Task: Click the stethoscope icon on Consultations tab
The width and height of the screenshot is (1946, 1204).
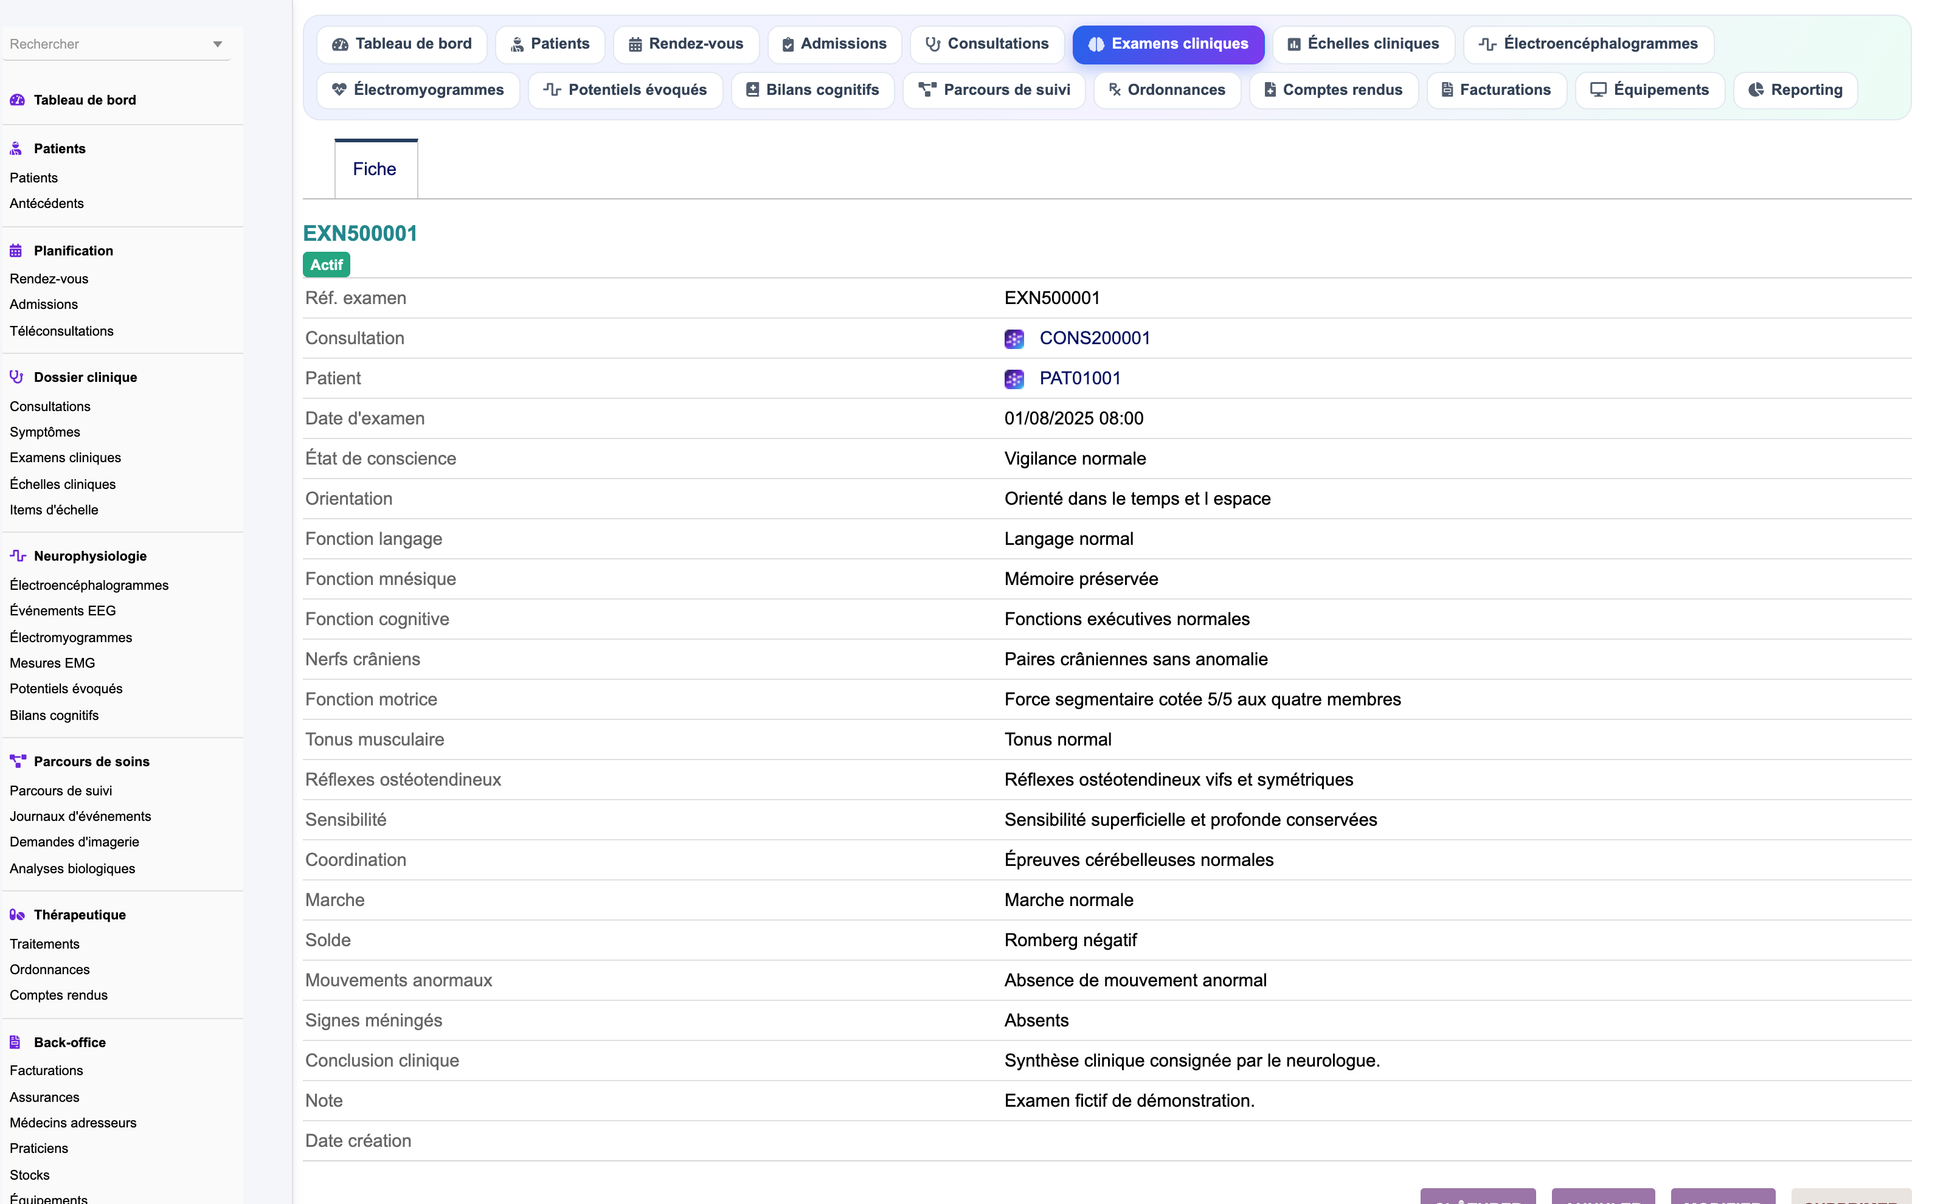Action: pyautogui.click(x=933, y=44)
